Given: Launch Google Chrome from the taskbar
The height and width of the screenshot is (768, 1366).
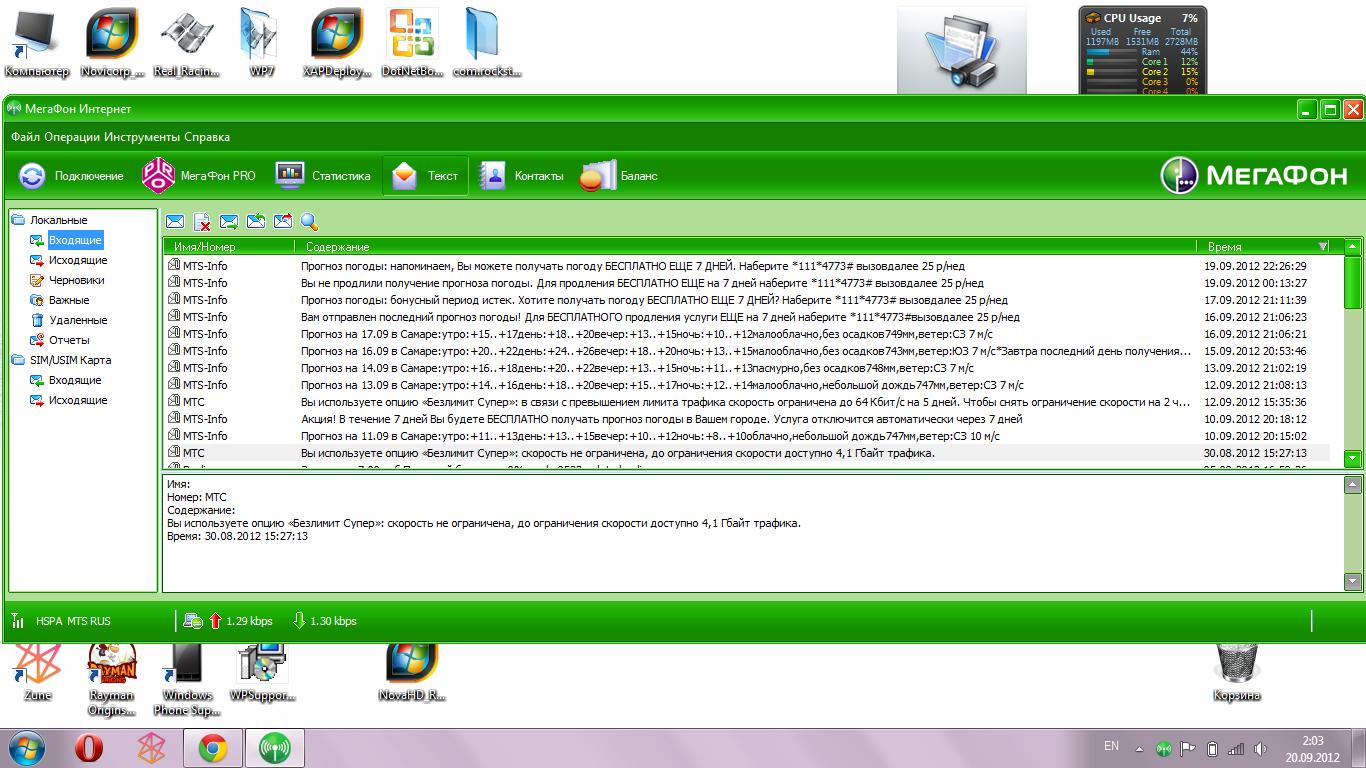Looking at the screenshot, I should tap(212, 747).
